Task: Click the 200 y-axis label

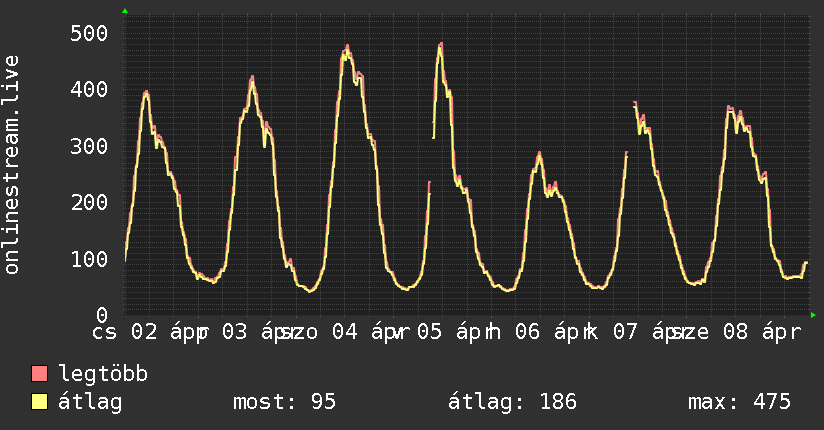Action: [x=88, y=202]
